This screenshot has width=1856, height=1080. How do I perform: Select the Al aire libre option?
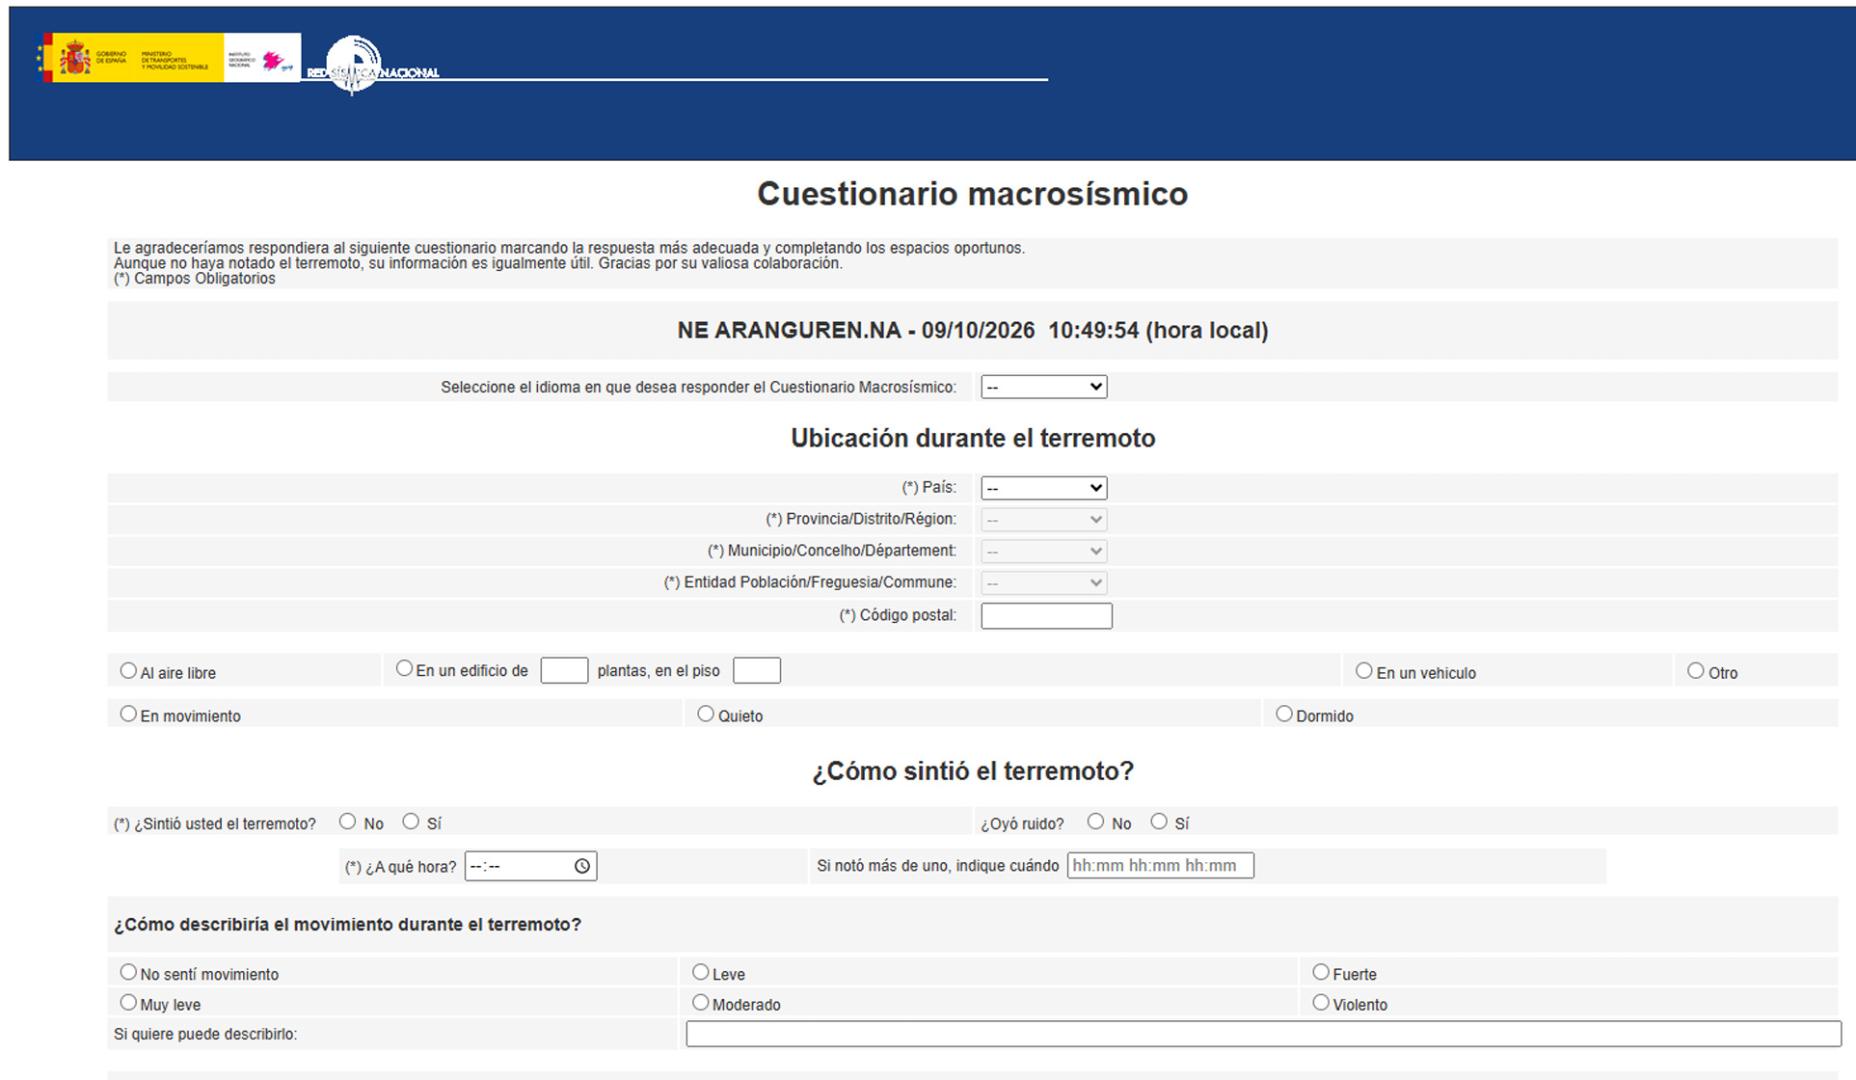pos(128,671)
